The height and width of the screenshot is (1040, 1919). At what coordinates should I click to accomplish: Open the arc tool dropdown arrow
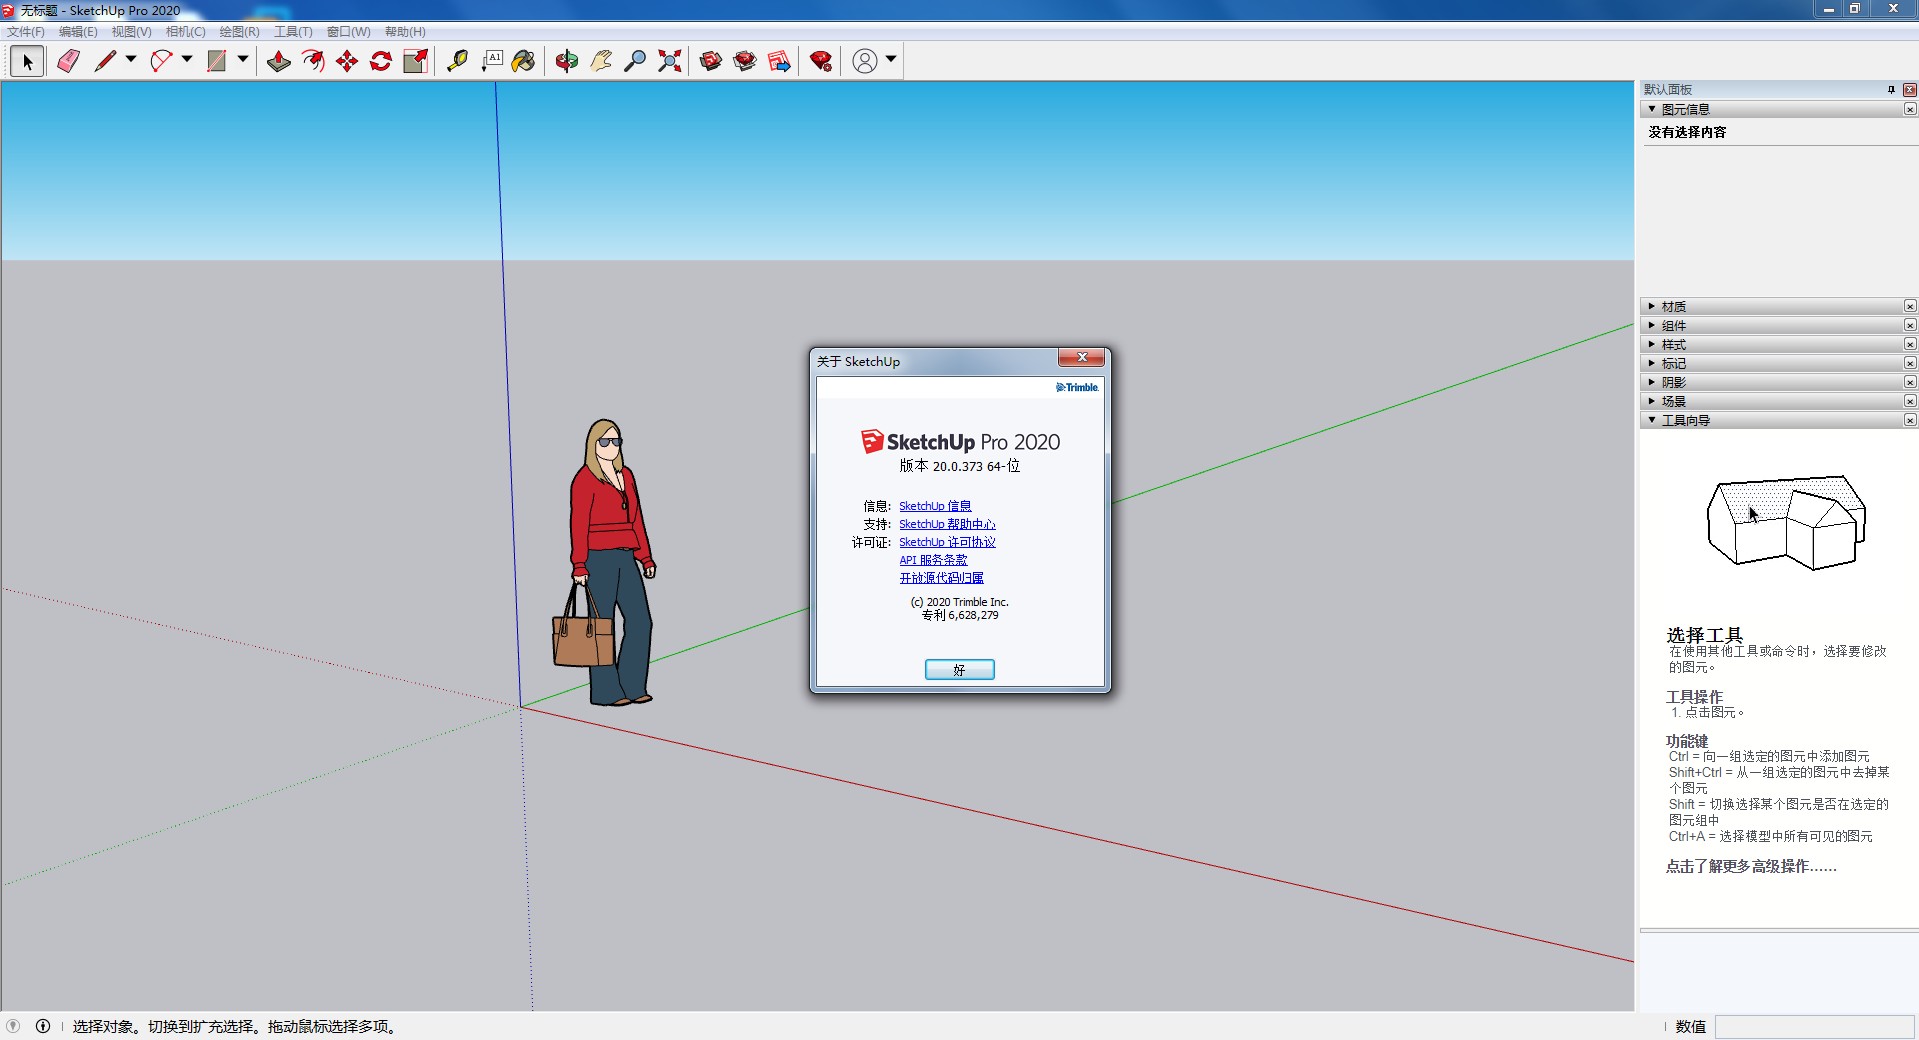pos(187,60)
